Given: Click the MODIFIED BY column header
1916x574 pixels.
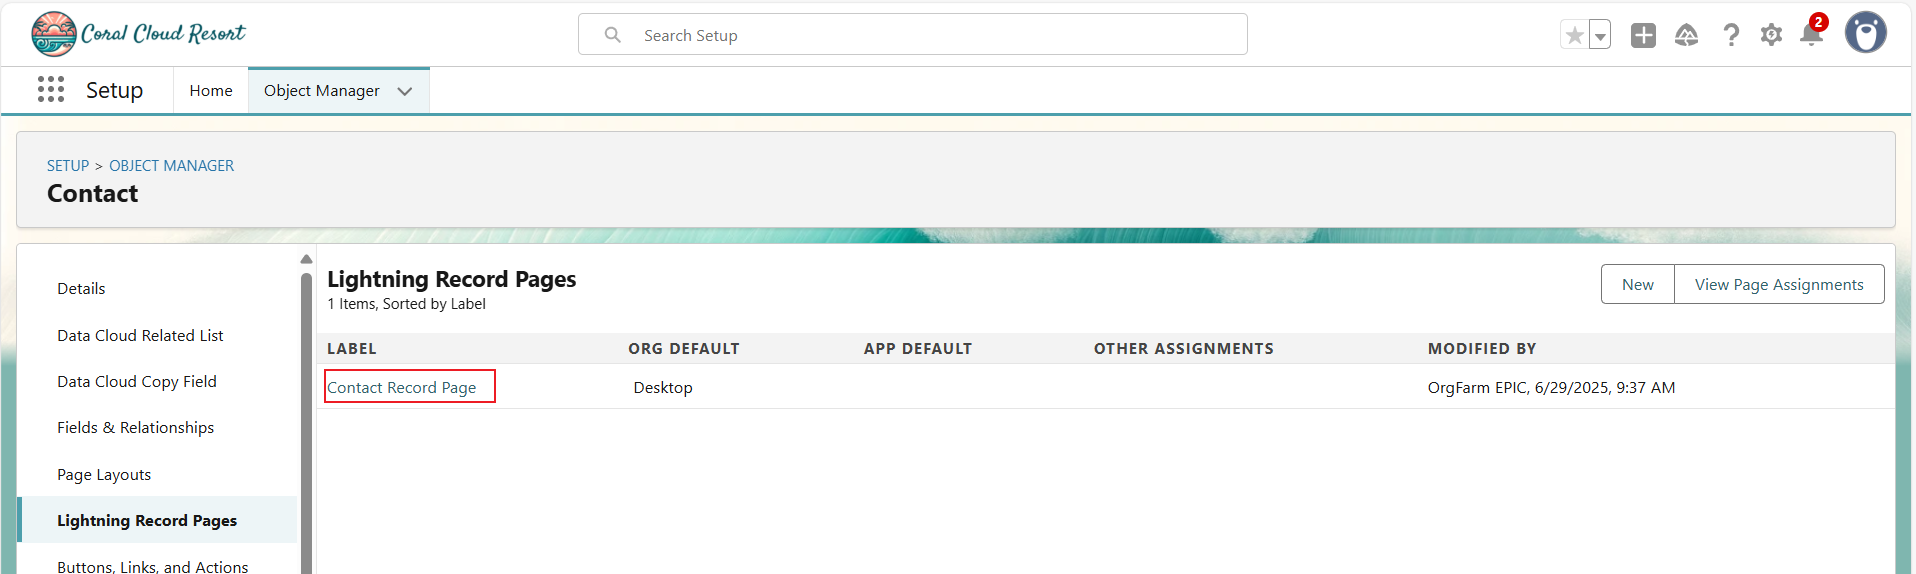Looking at the screenshot, I should [1482, 349].
